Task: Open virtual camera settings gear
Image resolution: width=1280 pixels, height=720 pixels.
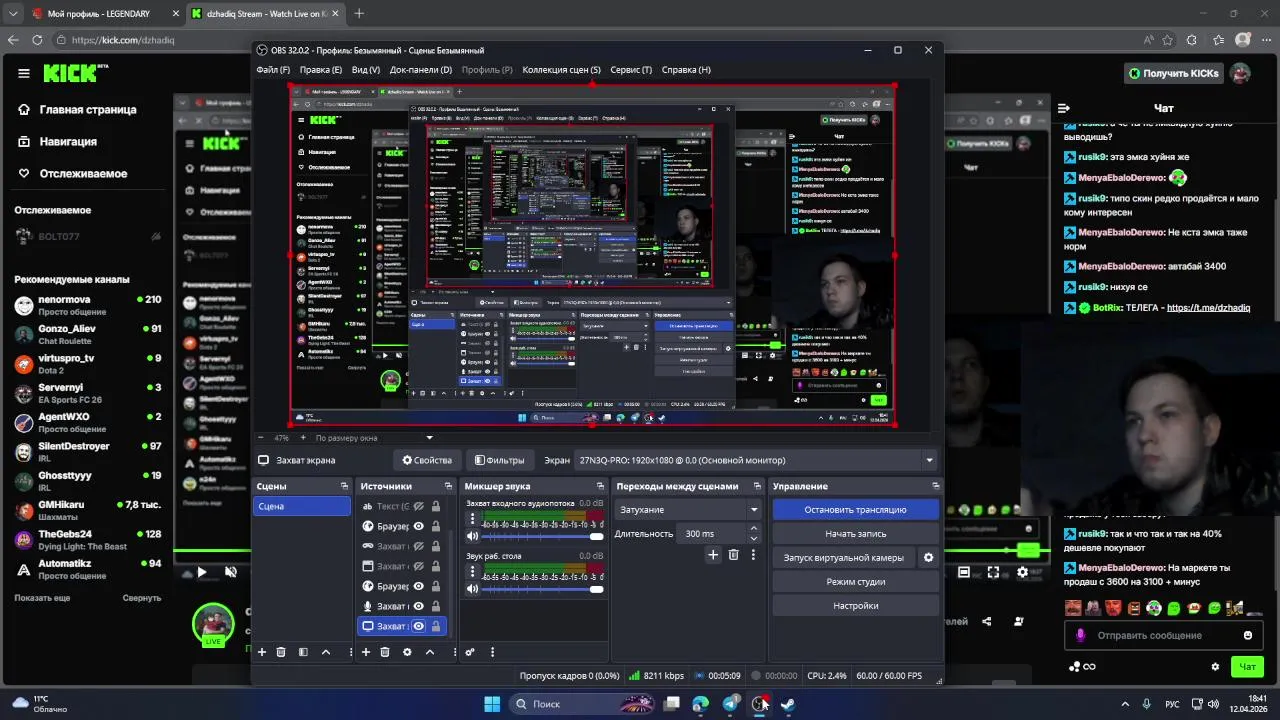Action: coord(928,558)
